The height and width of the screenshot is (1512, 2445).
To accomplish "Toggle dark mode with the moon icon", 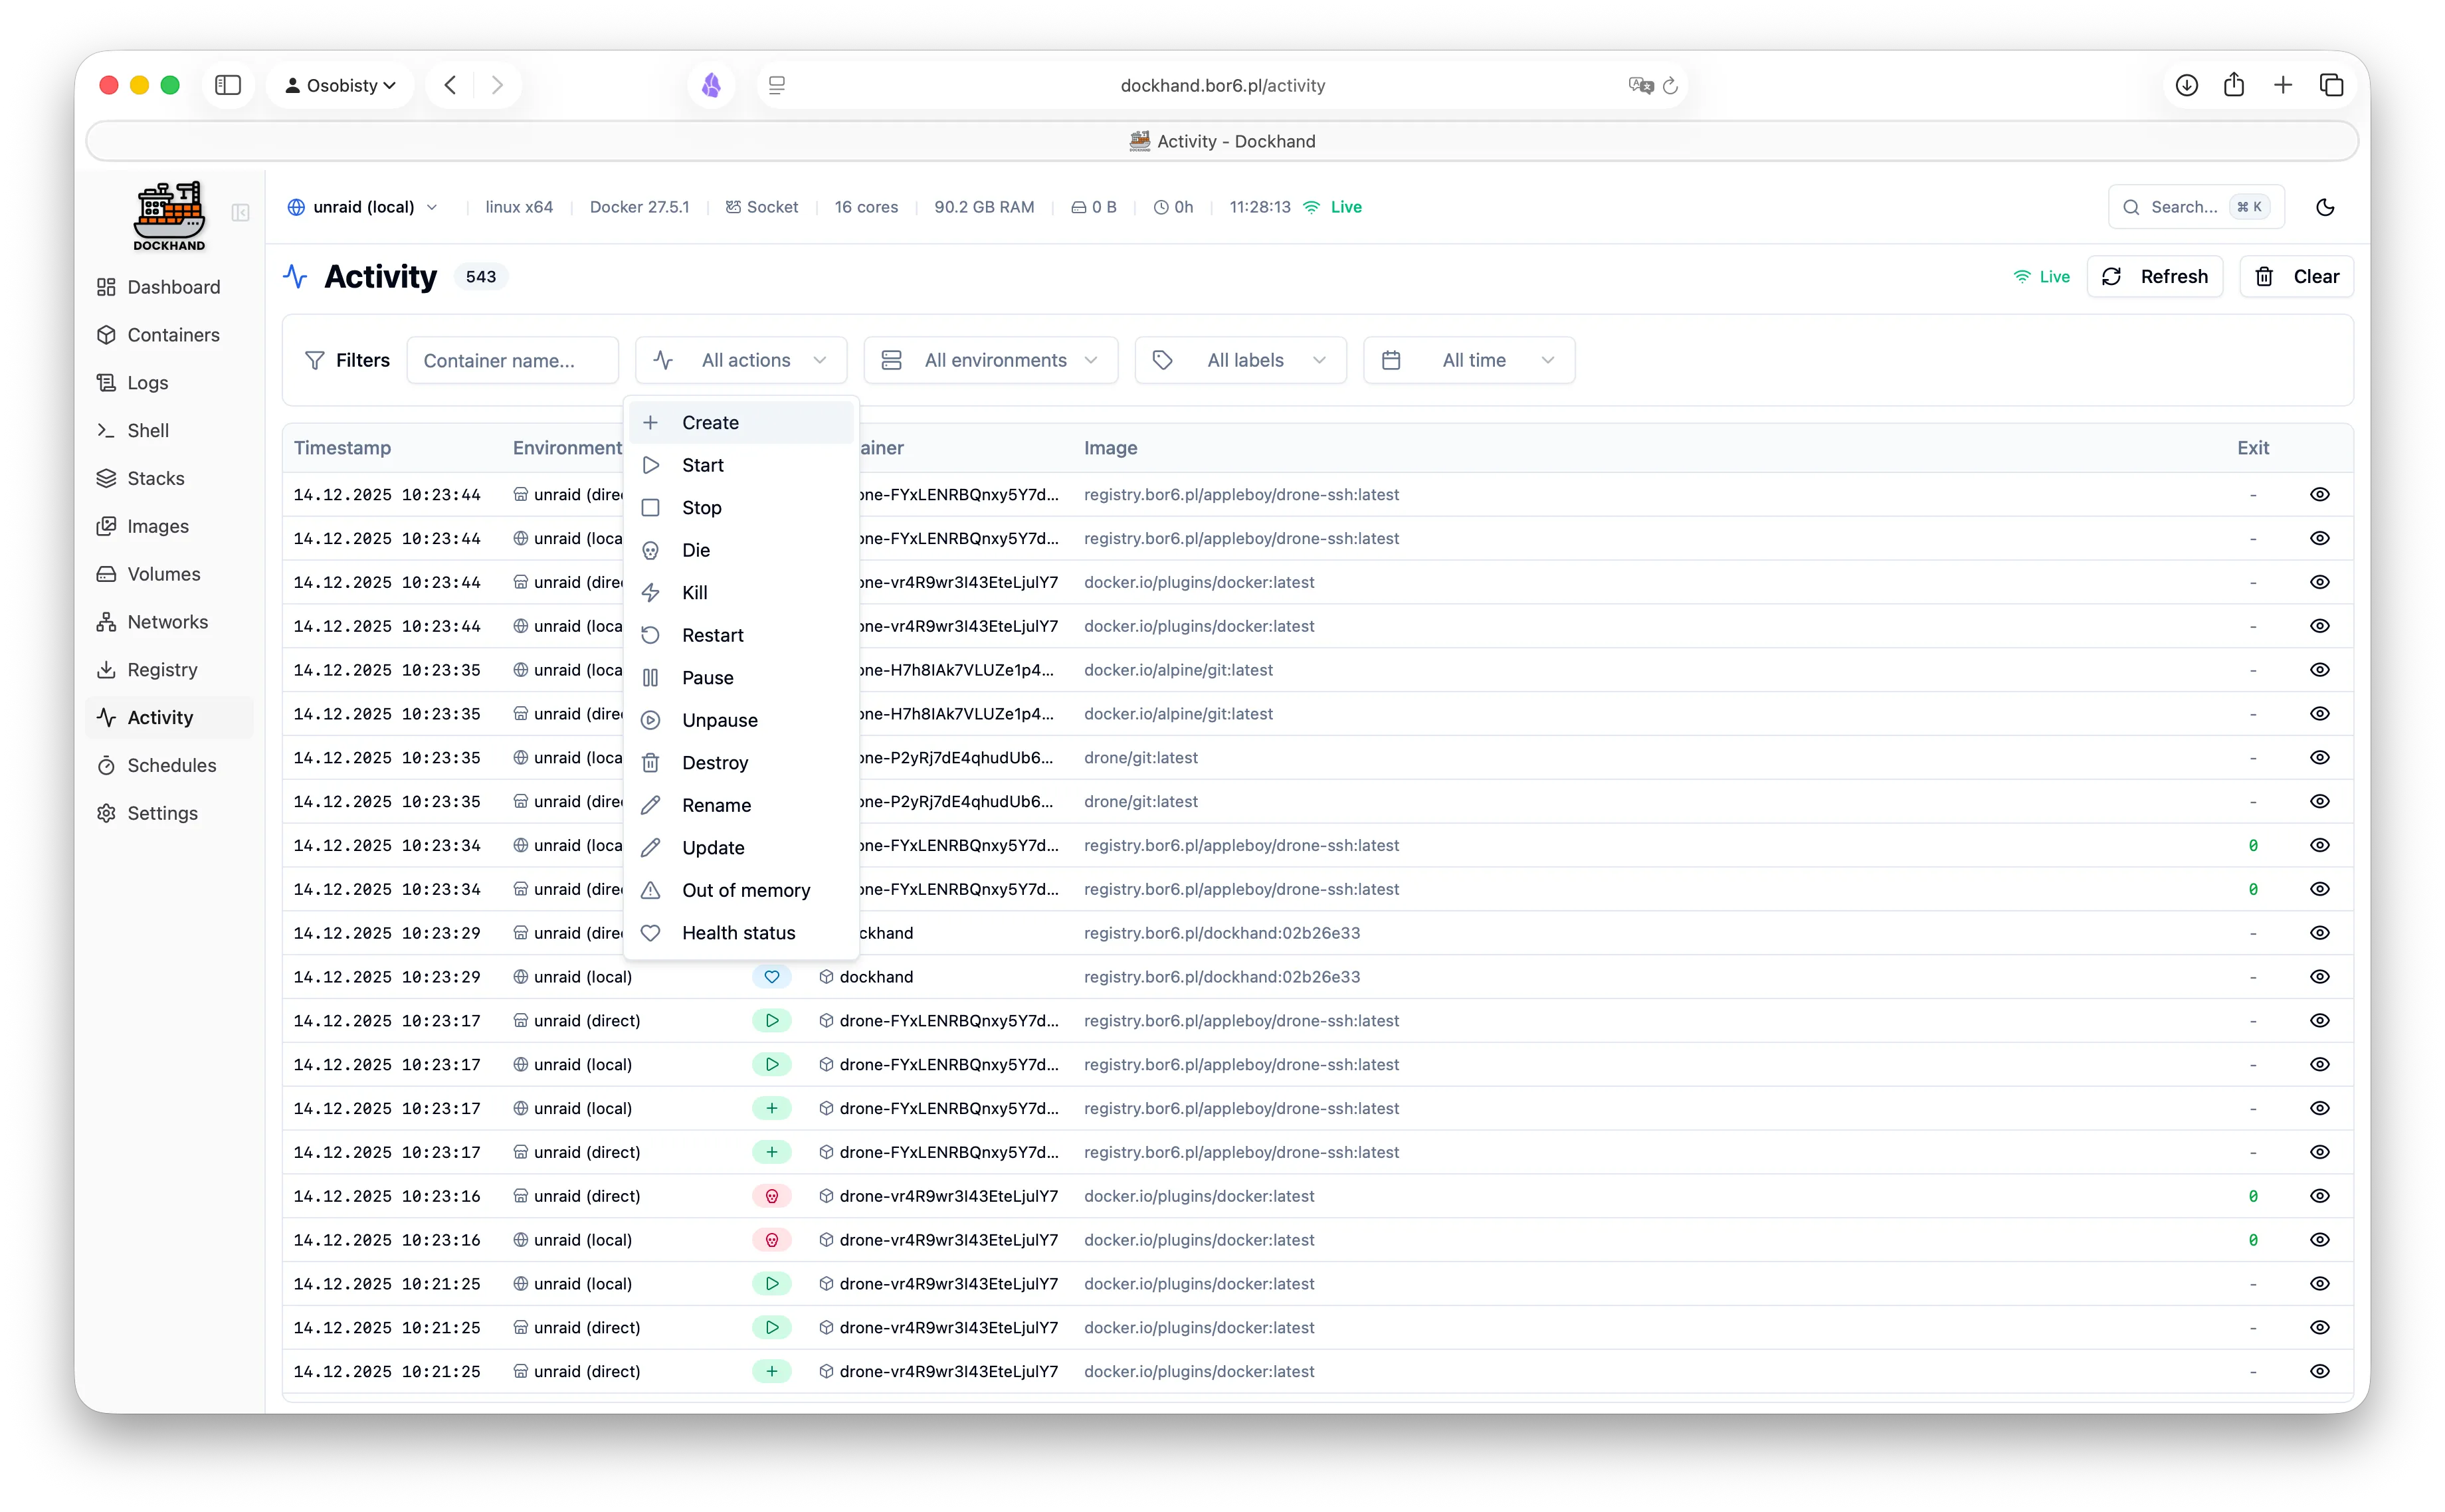I will pos(2325,207).
